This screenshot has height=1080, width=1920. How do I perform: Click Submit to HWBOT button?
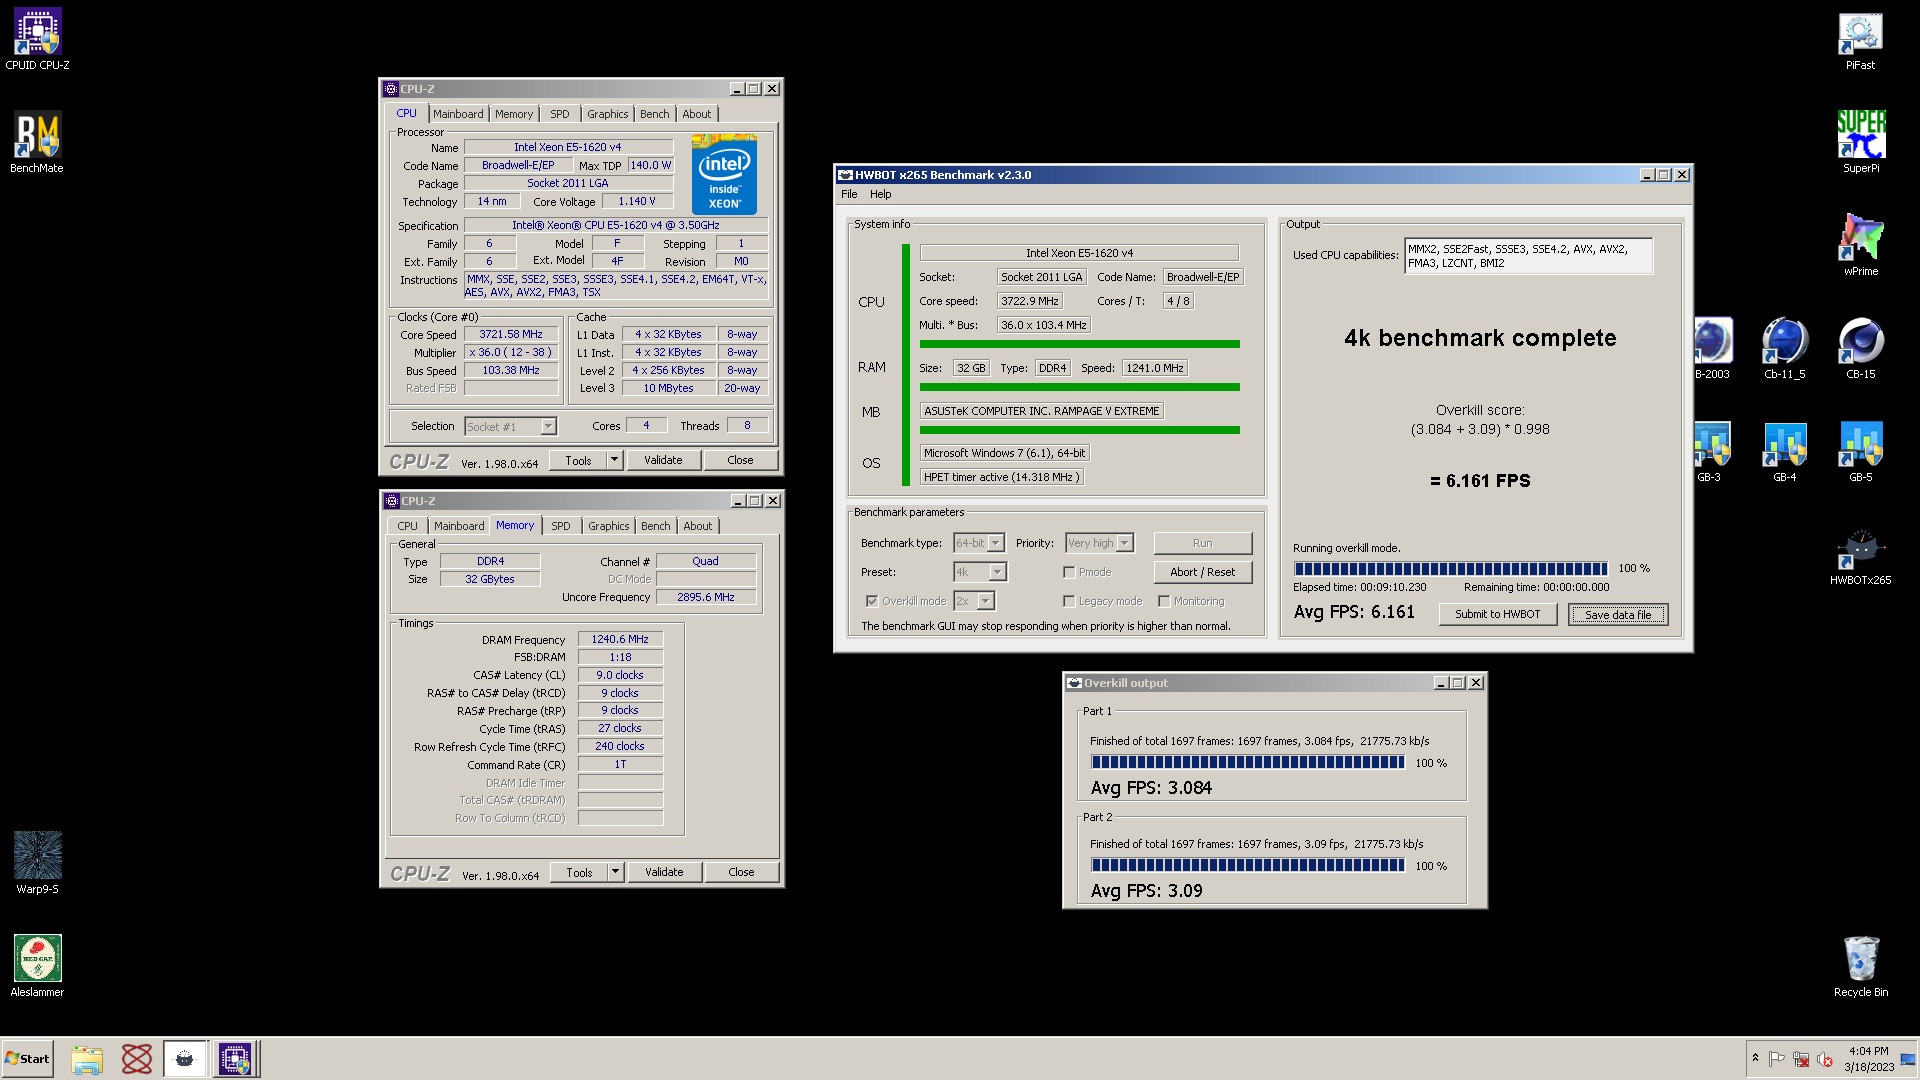click(x=1497, y=614)
